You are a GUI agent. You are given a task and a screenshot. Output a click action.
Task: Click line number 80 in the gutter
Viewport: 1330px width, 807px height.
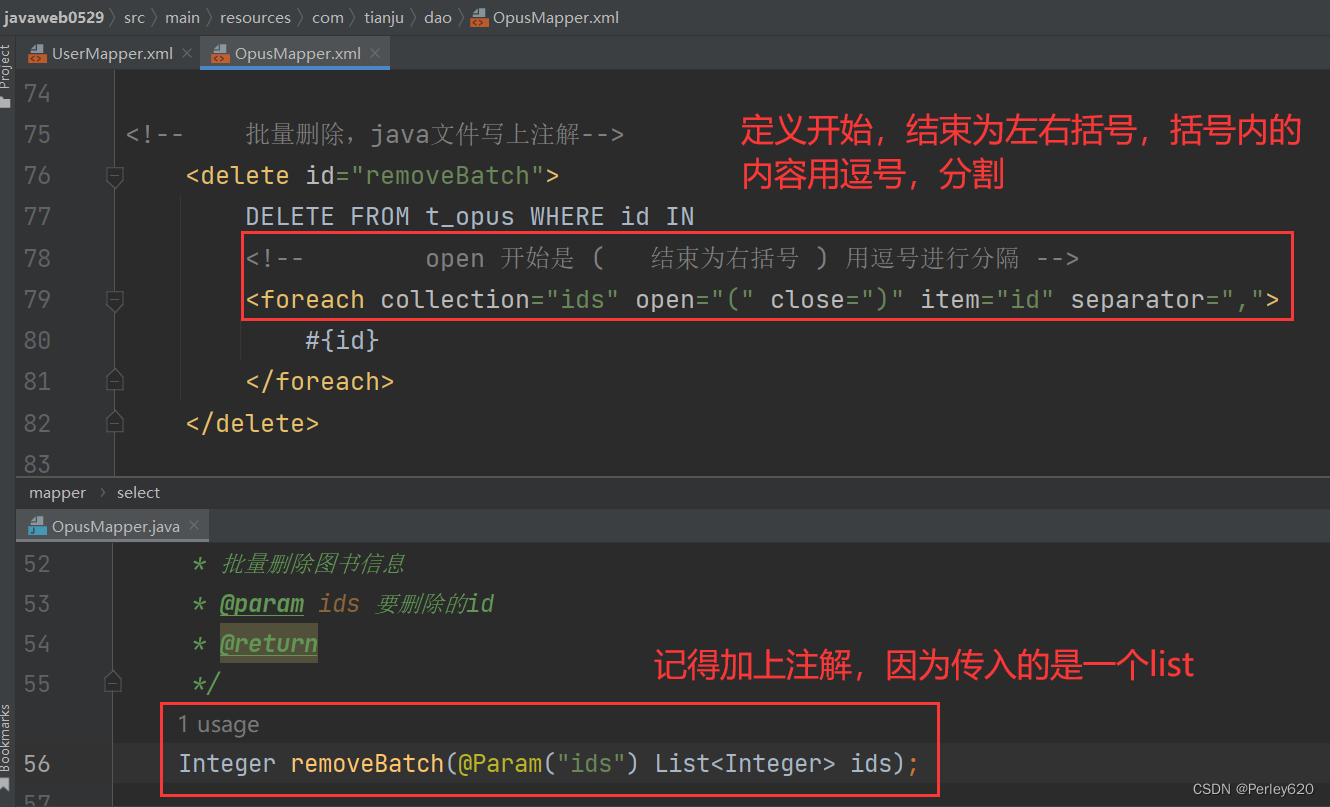pyautogui.click(x=36, y=340)
